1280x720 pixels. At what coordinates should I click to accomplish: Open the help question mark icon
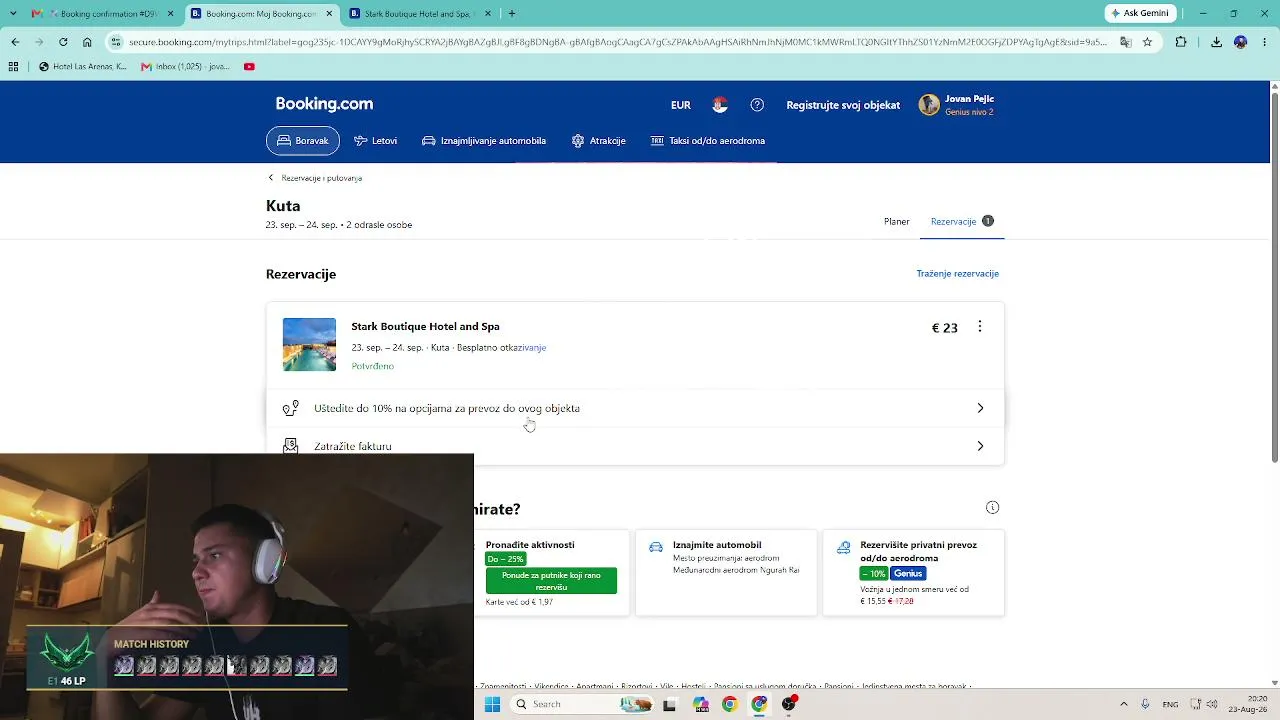tap(757, 105)
